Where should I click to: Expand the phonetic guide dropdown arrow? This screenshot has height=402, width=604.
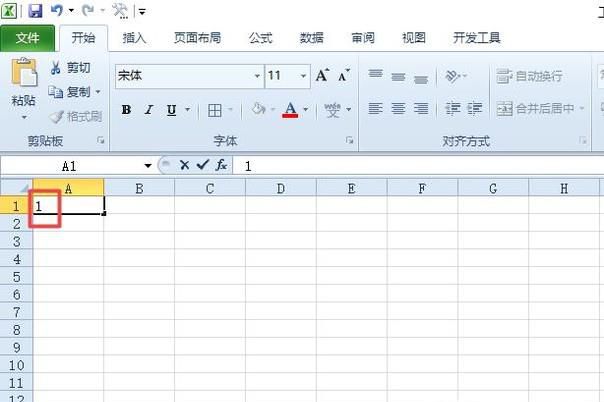(349, 110)
